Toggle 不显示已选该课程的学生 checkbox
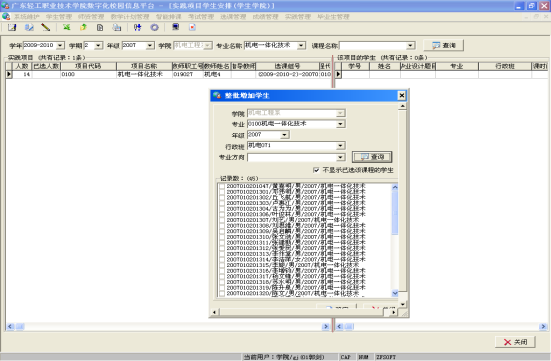This screenshot has height=361, width=551. coord(316,170)
